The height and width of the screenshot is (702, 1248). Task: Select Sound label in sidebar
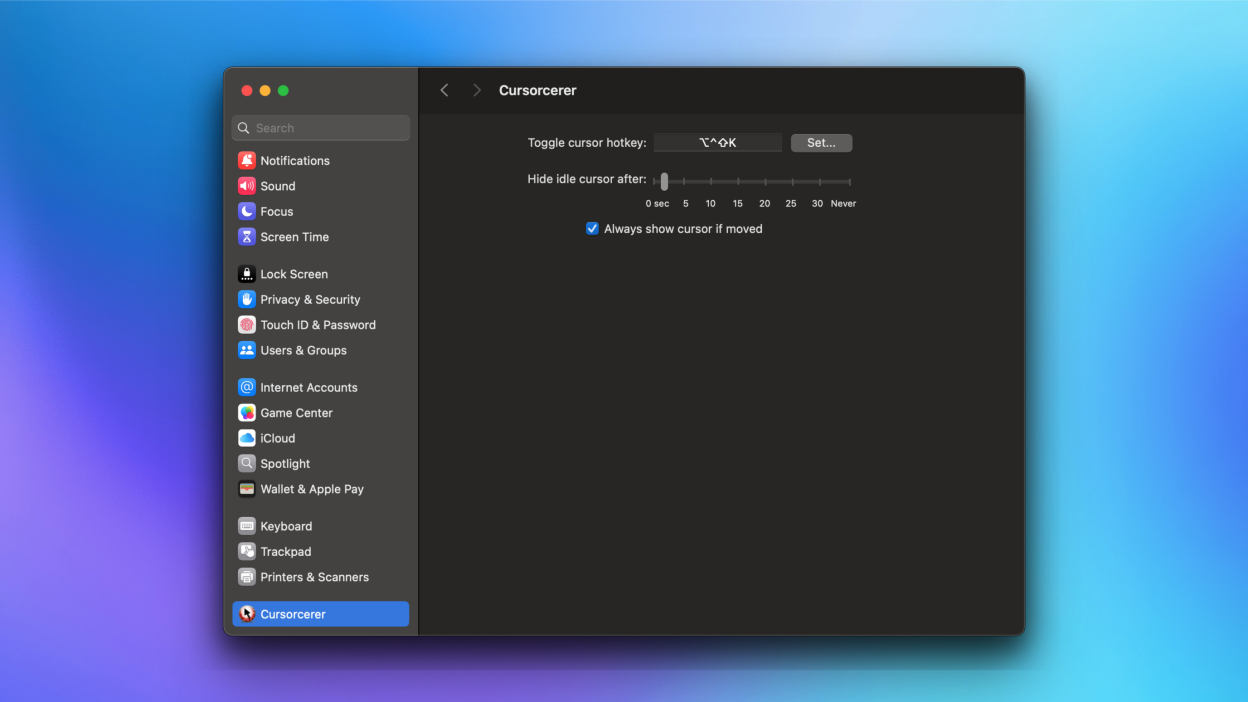278,186
